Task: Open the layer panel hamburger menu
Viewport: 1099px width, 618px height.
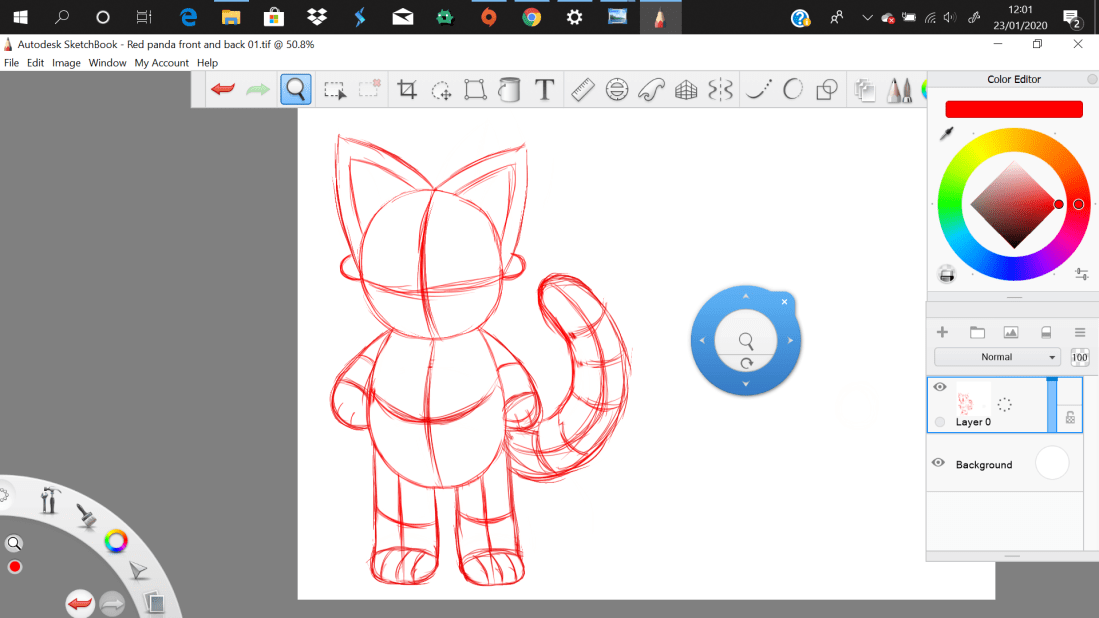Action: click(1080, 332)
